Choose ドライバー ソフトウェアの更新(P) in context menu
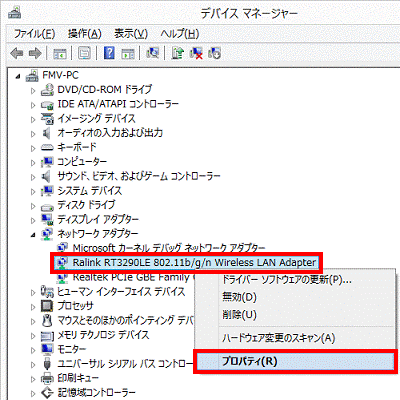The width and height of the screenshot is (400, 400). point(287,279)
